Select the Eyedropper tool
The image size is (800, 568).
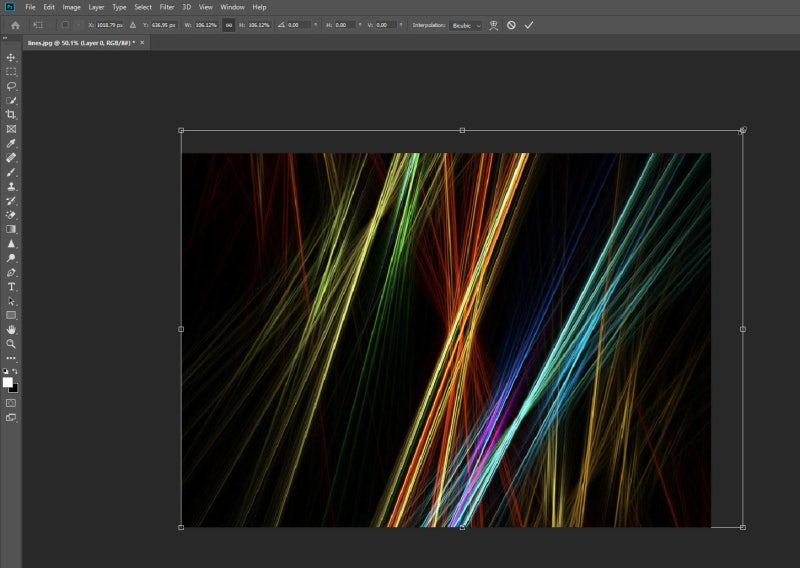tap(11, 143)
